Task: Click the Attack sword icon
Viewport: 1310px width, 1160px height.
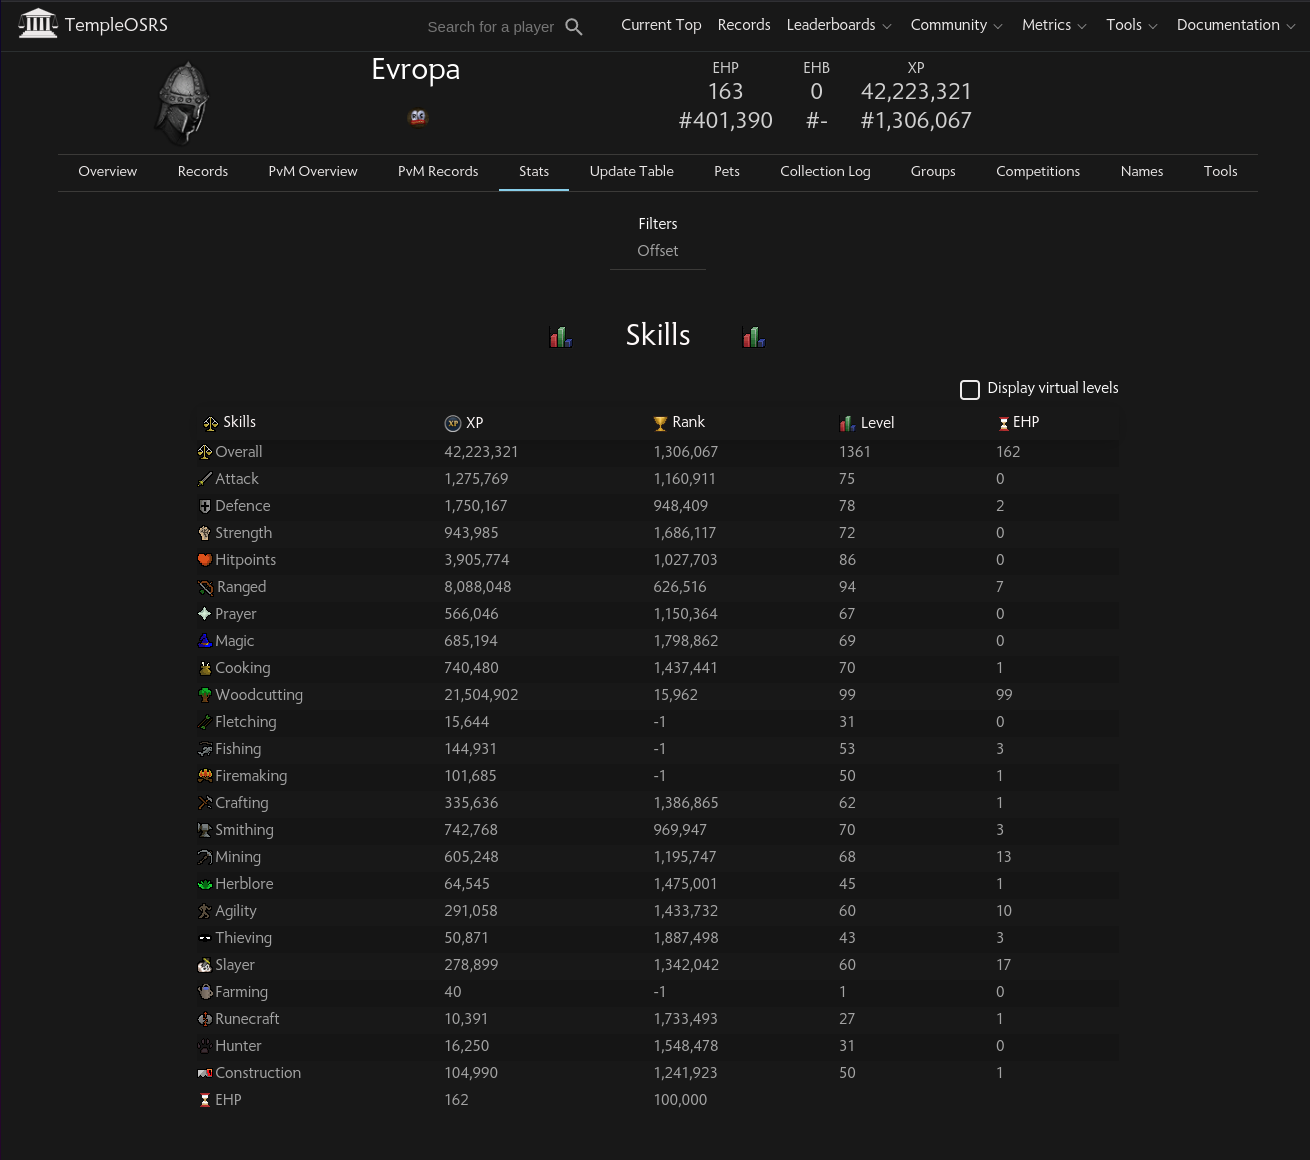Action: coord(205,479)
